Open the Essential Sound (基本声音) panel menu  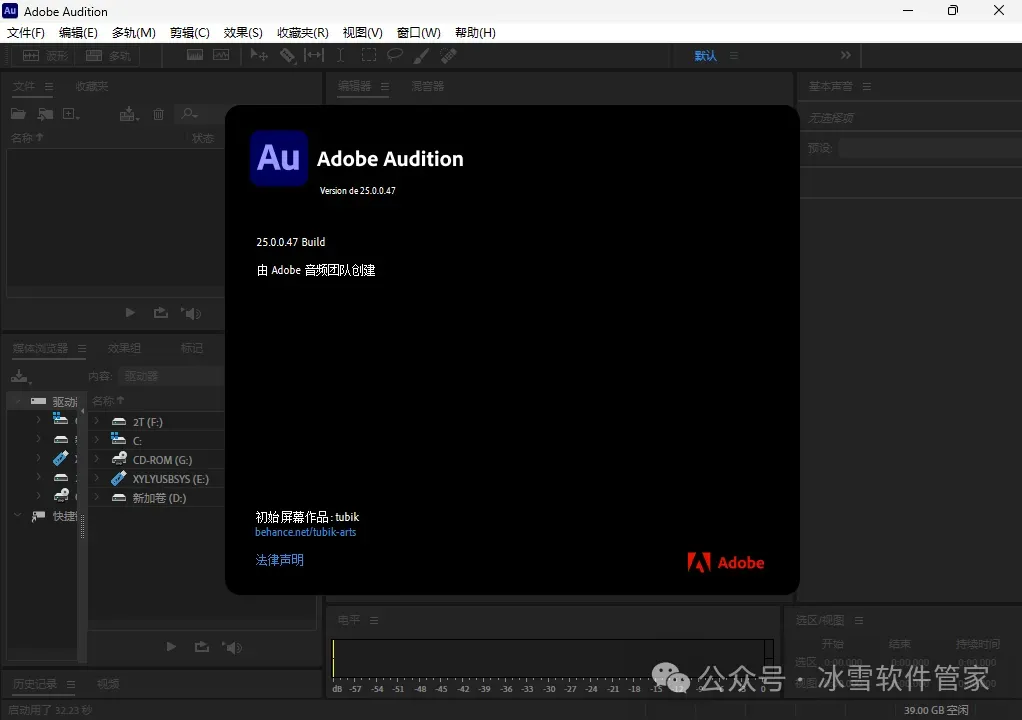pyautogui.click(x=866, y=86)
